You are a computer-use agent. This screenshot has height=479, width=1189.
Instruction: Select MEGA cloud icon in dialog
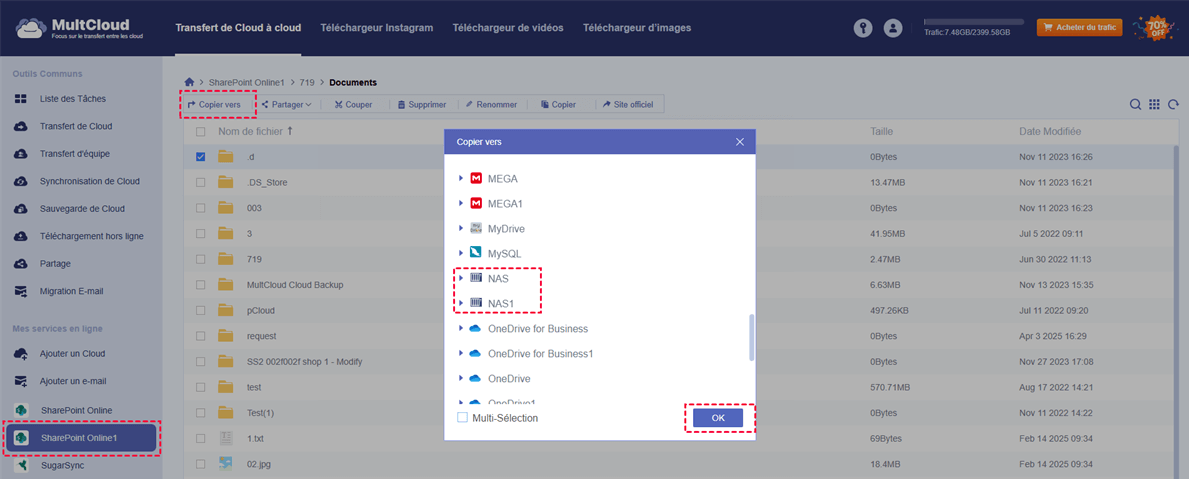point(476,179)
